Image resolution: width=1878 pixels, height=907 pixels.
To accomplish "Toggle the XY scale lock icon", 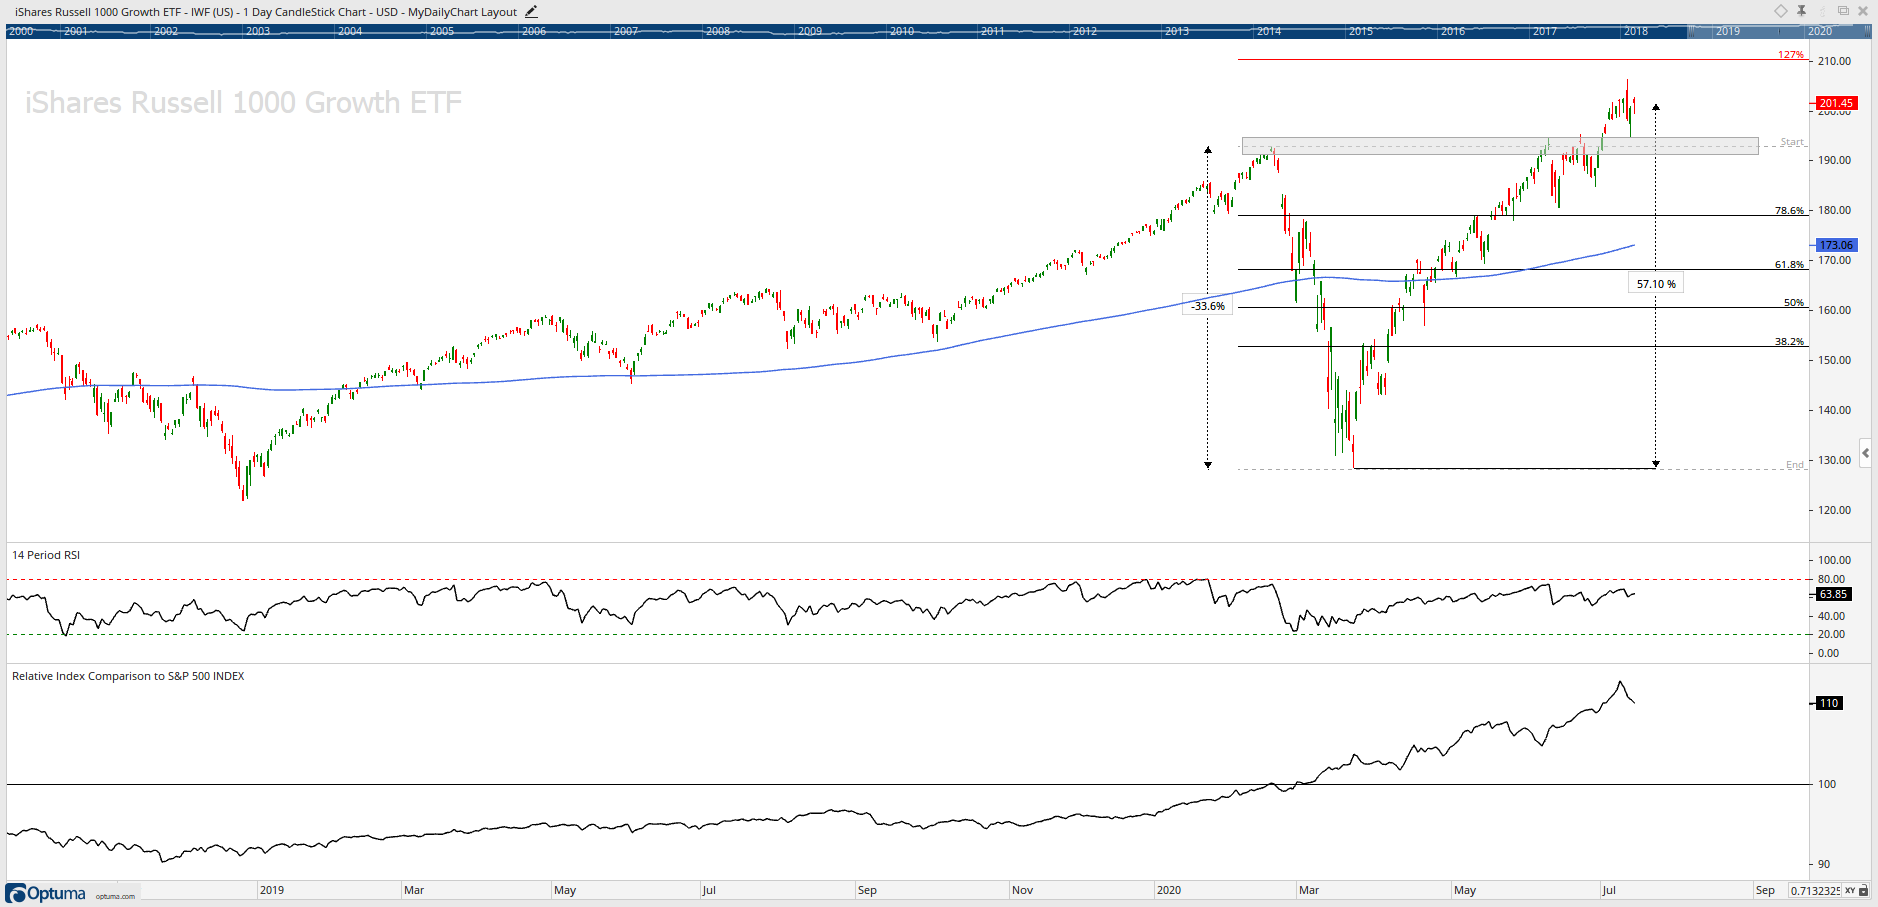I will (x=1864, y=890).
